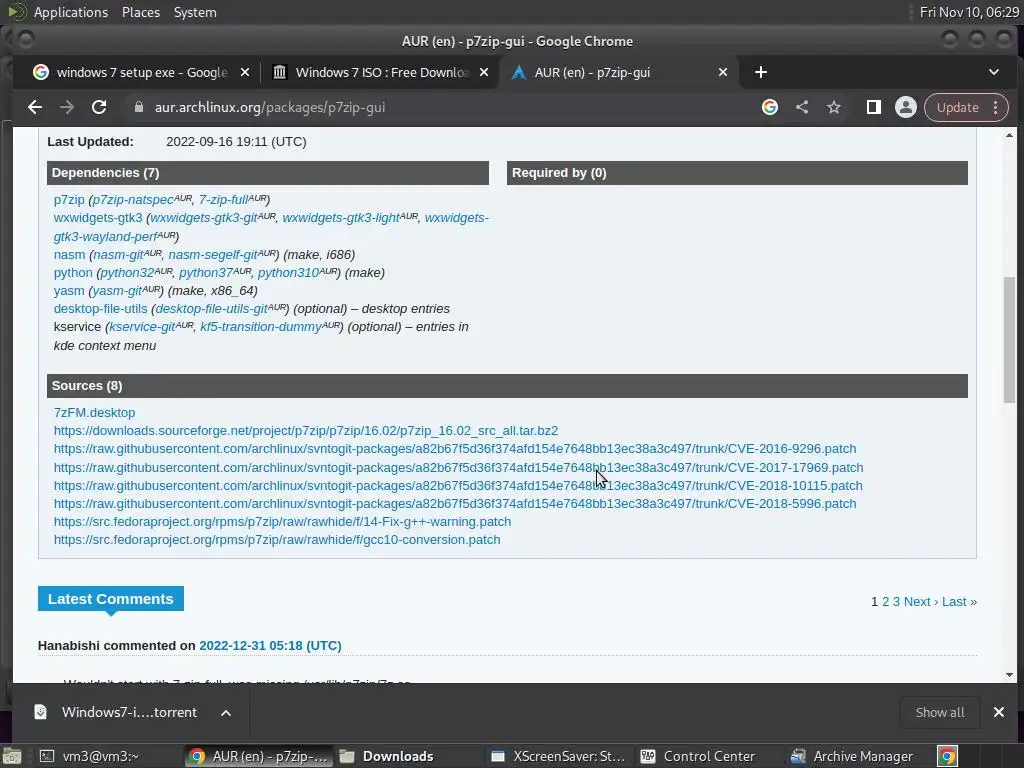Open the python37 AUR link

(206, 272)
